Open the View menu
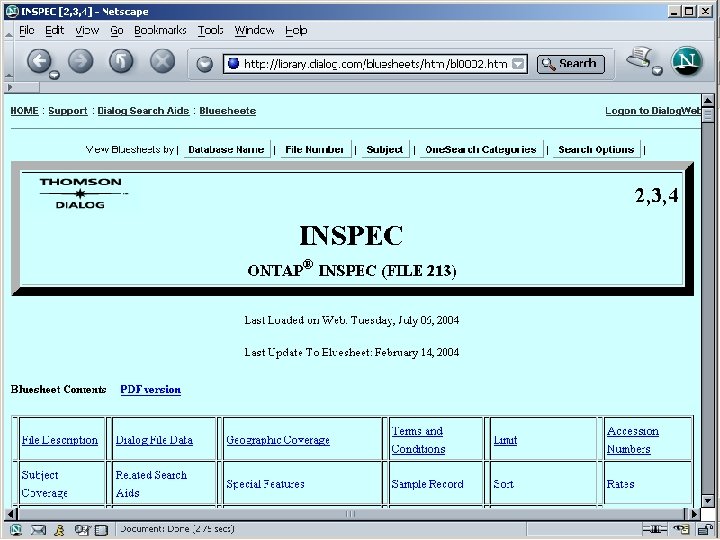The image size is (720, 540). coord(87,30)
